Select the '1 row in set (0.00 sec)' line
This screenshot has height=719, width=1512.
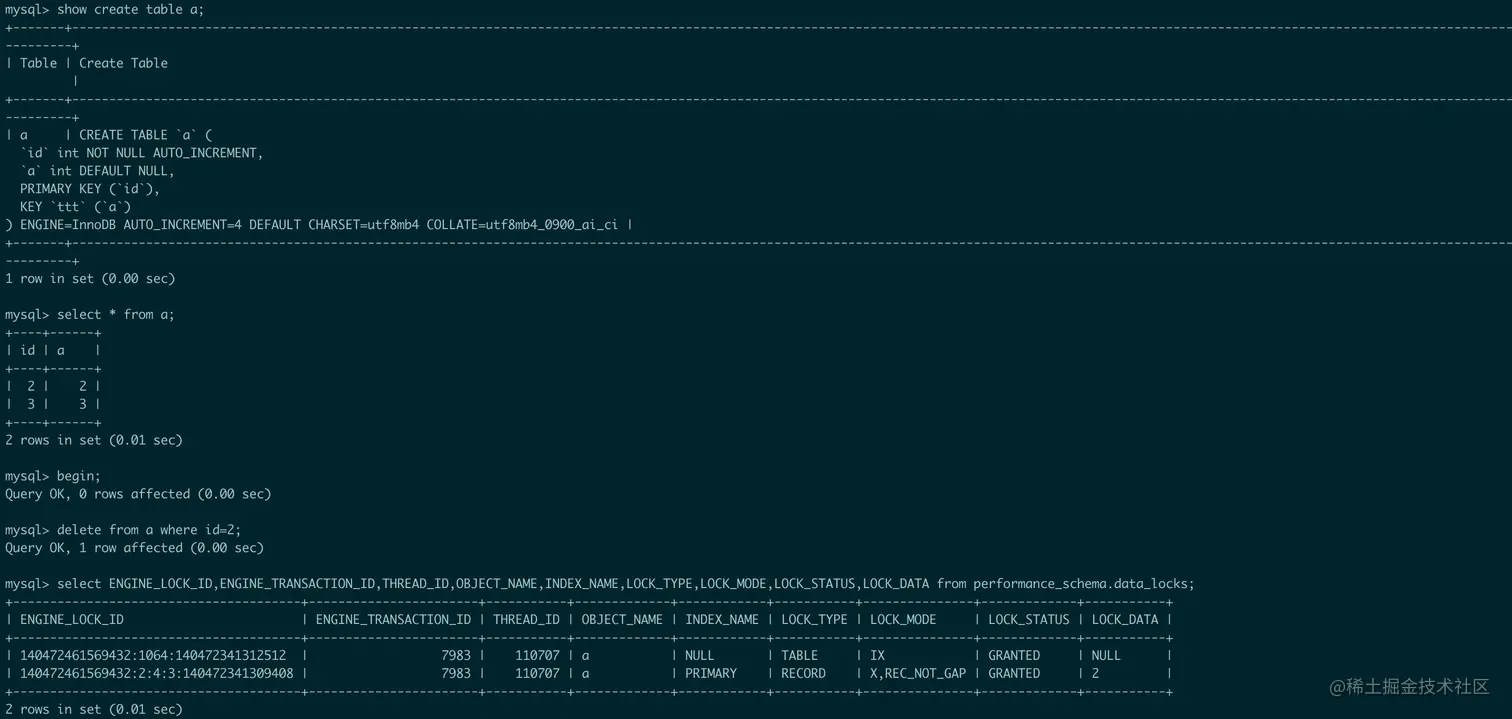(90, 279)
